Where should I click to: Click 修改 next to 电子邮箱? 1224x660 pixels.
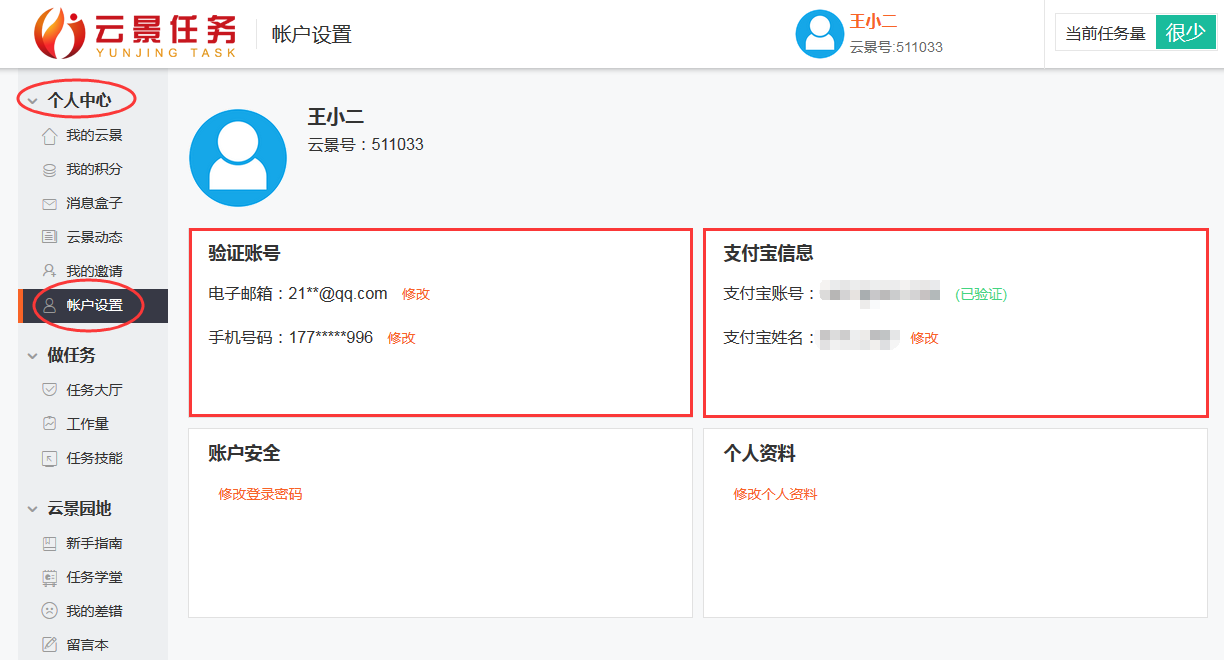click(416, 294)
